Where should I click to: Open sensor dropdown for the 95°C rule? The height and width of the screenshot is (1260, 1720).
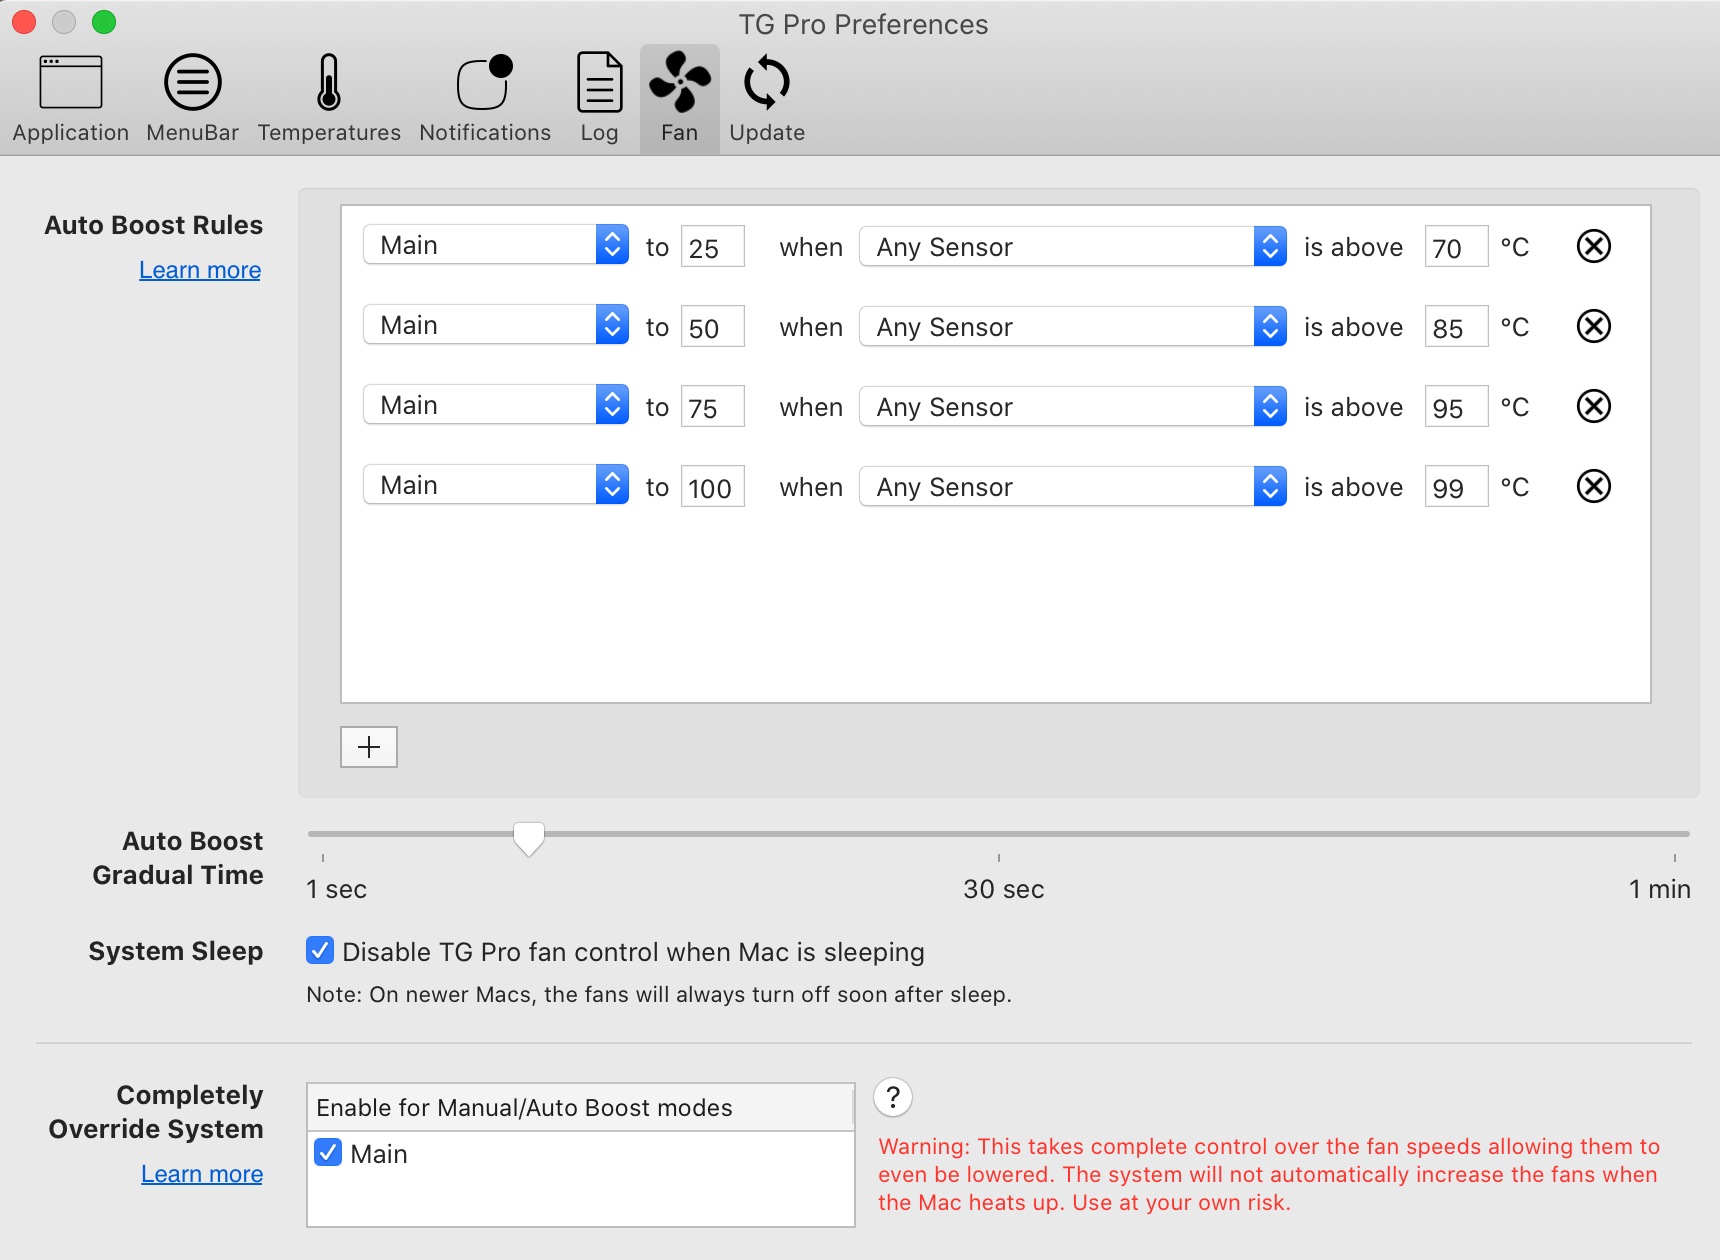(x=1073, y=407)
